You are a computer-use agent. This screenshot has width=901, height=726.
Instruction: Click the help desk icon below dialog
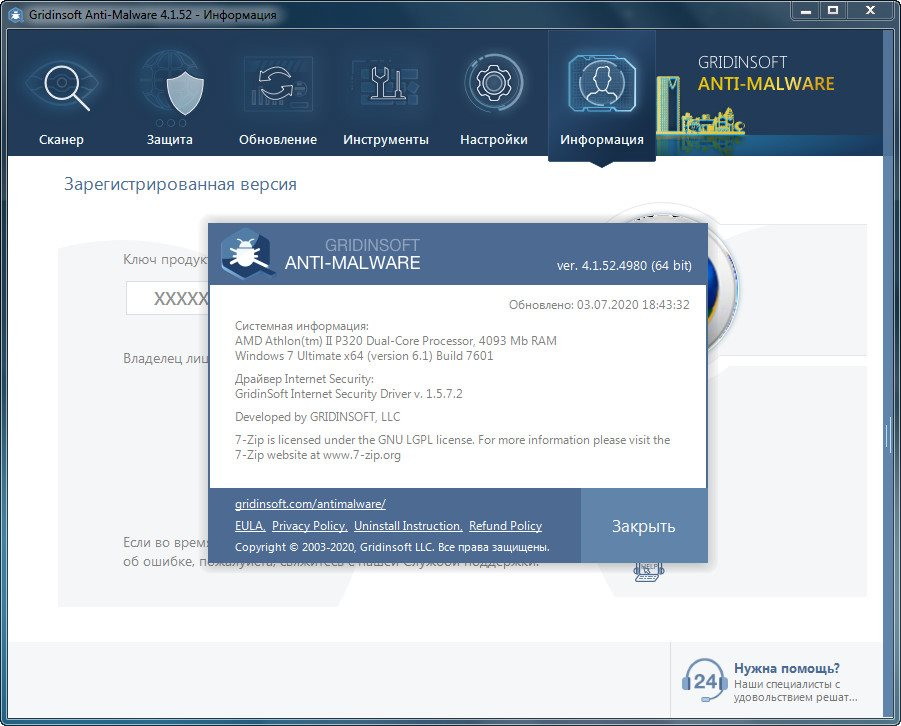(x=649, y=573)
